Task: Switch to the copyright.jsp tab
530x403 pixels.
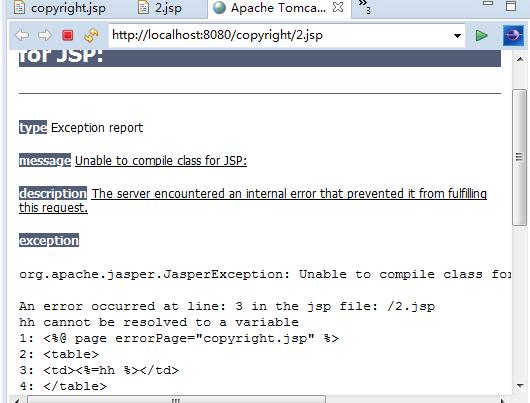Action: [60, 7]
